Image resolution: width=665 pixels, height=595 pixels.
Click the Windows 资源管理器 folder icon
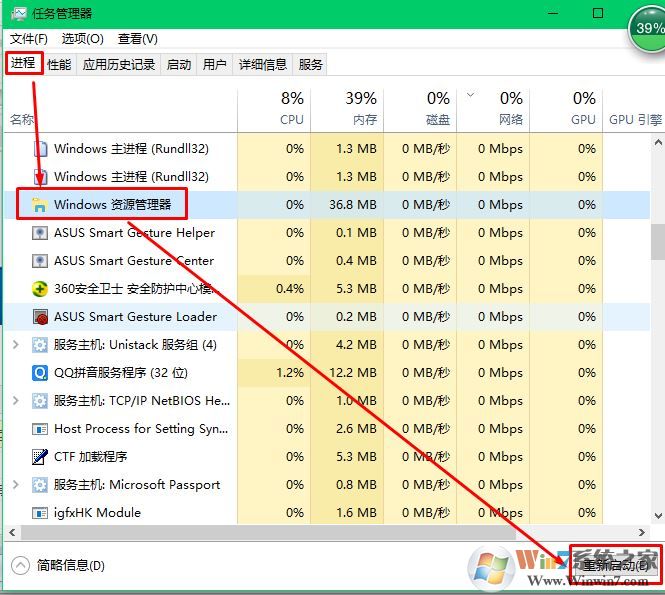click(39, 205)
